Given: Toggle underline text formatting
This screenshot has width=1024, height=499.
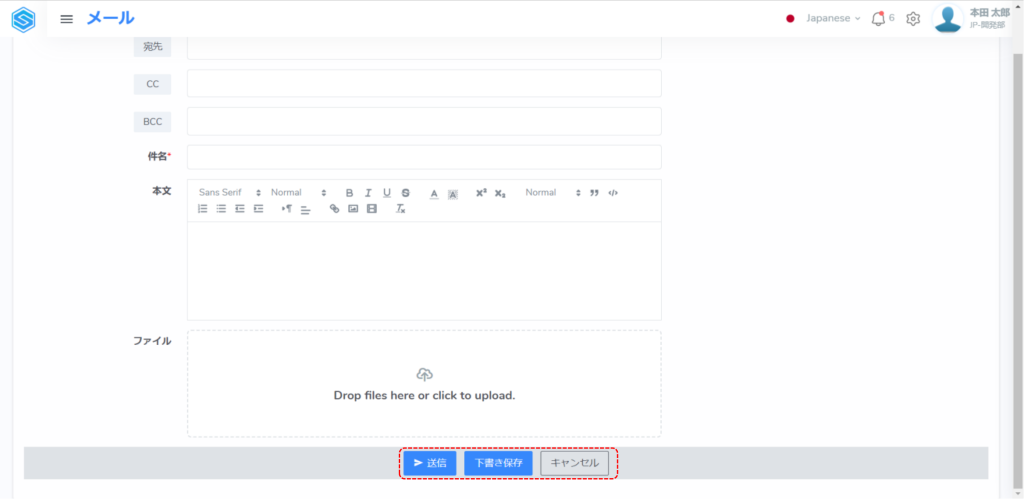Looking at the screenshot, I should pos(387,193).
